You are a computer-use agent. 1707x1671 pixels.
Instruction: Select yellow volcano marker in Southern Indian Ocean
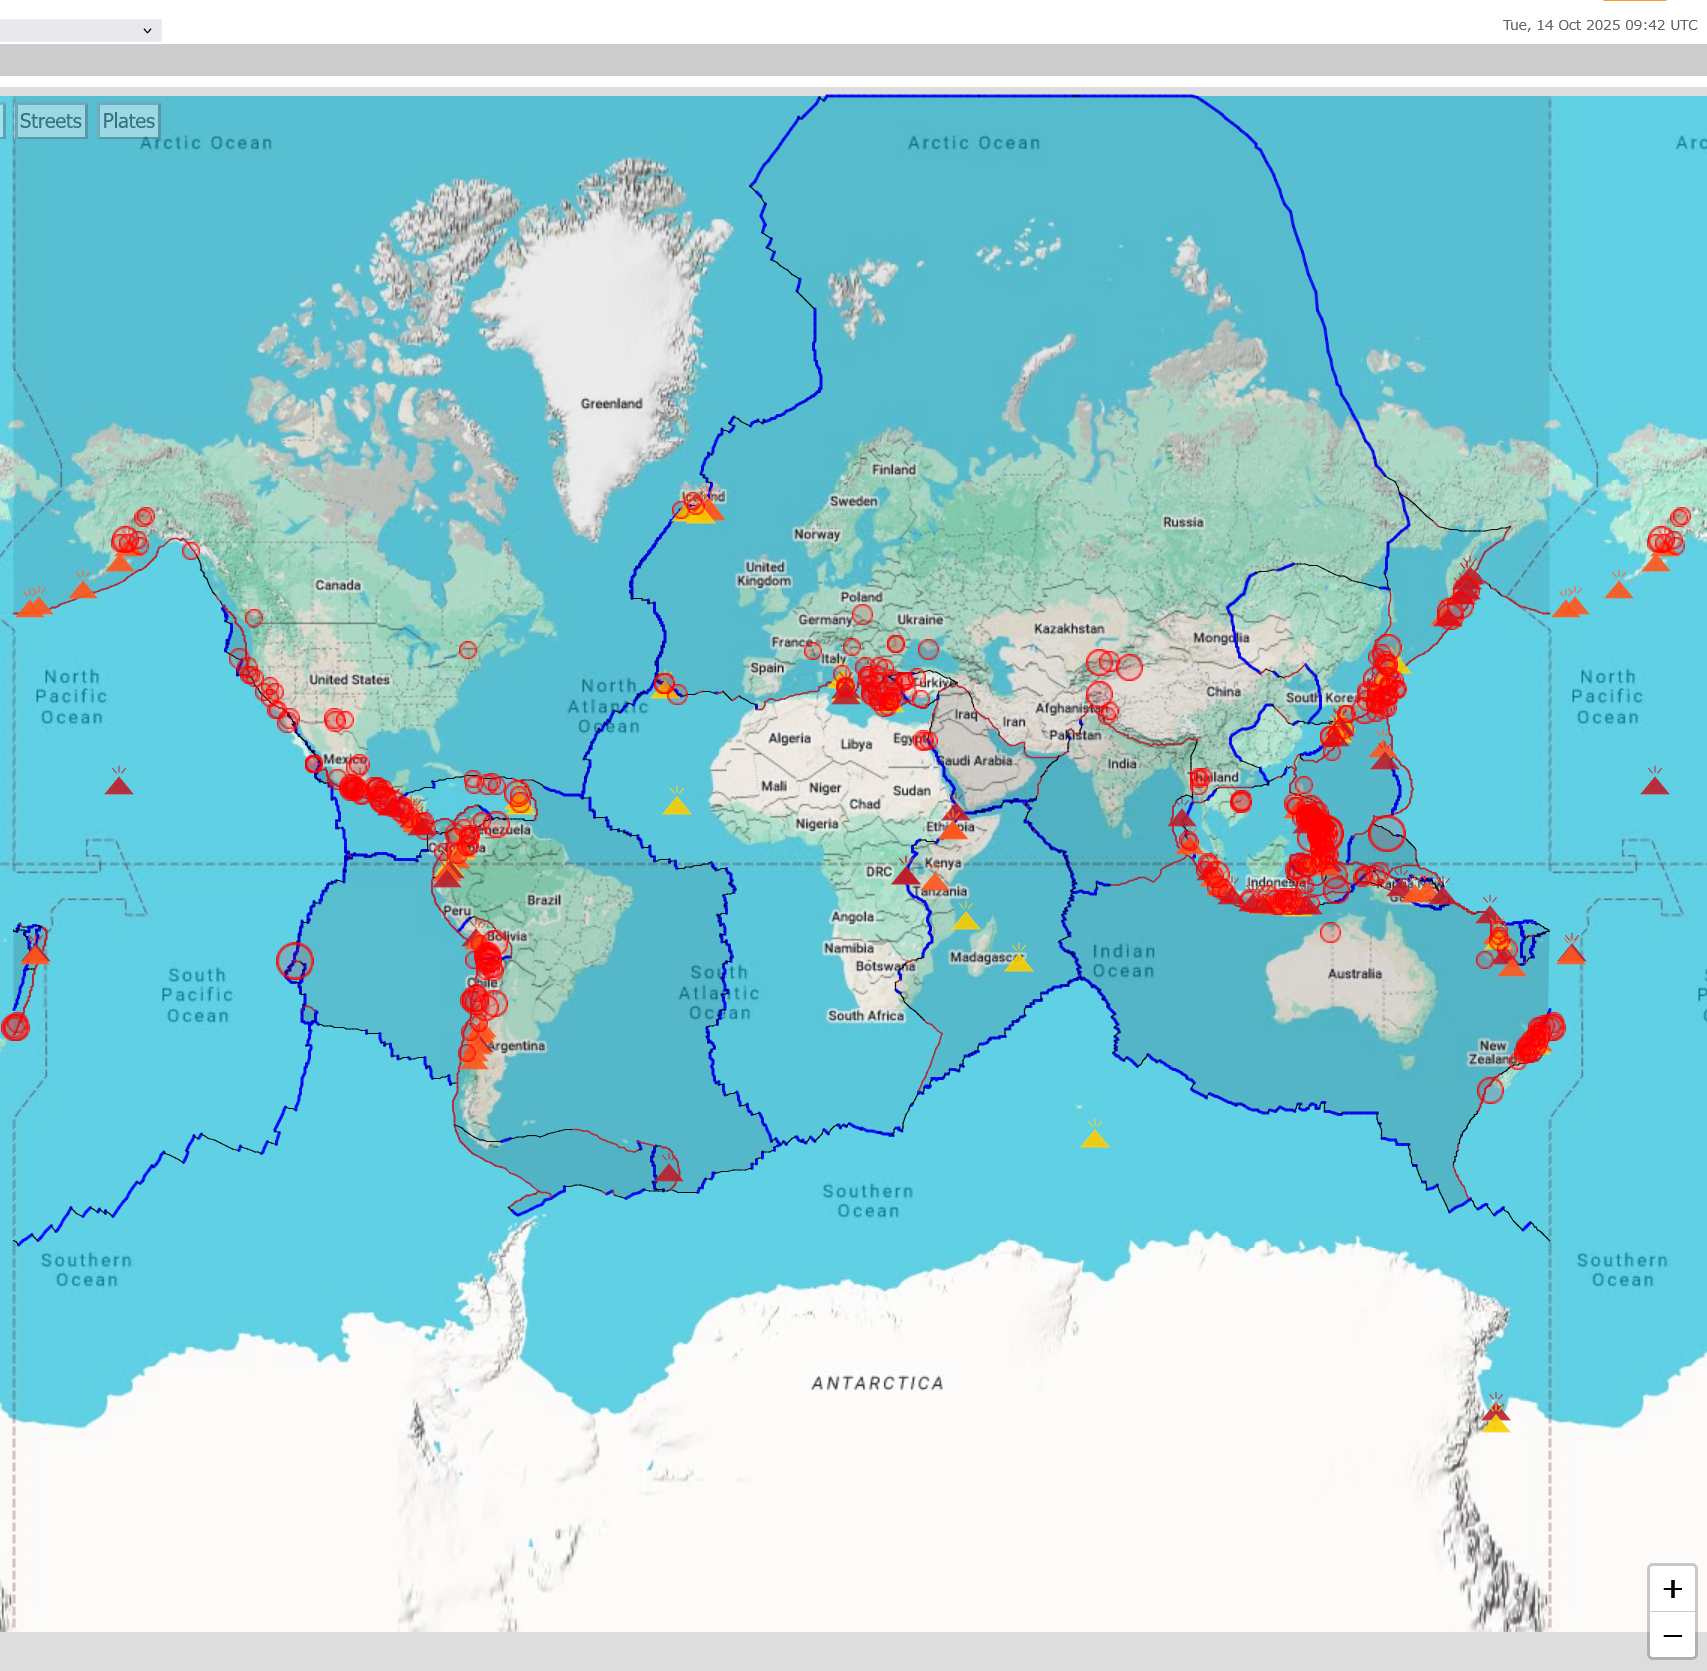click(1095, 1137)
